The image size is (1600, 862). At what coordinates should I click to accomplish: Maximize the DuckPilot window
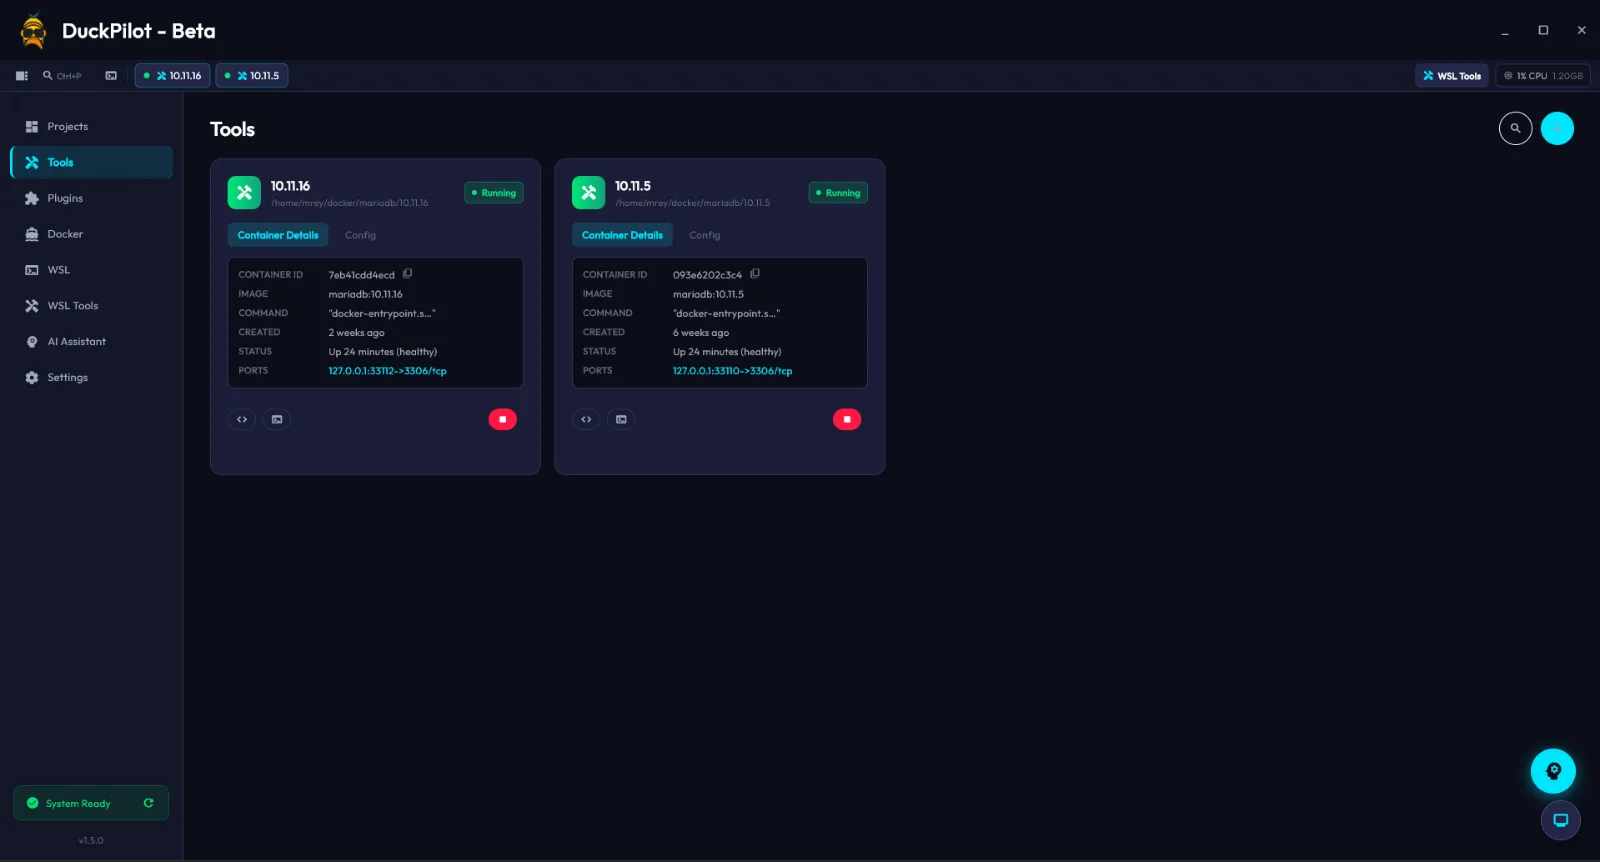(1543, 31)
